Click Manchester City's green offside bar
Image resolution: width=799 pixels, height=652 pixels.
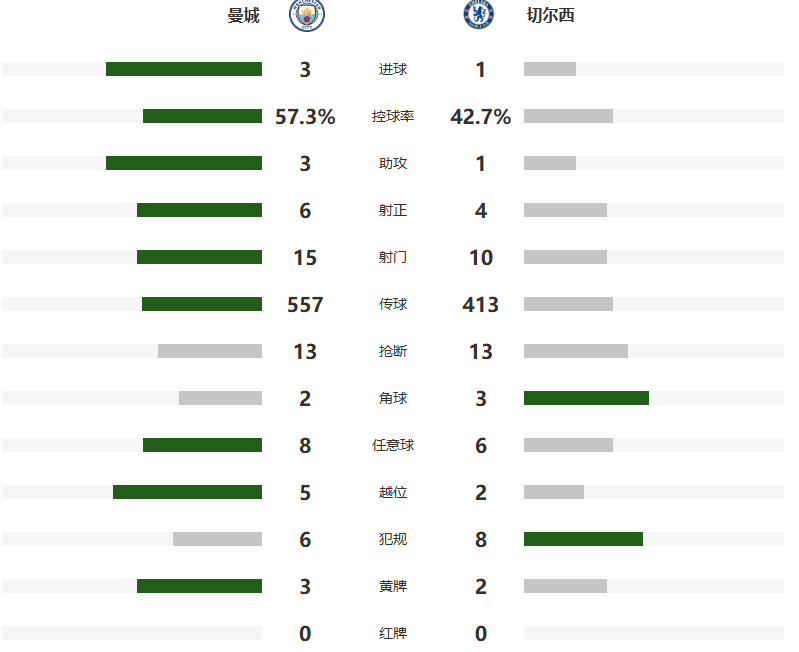click(x=187, y=492)
